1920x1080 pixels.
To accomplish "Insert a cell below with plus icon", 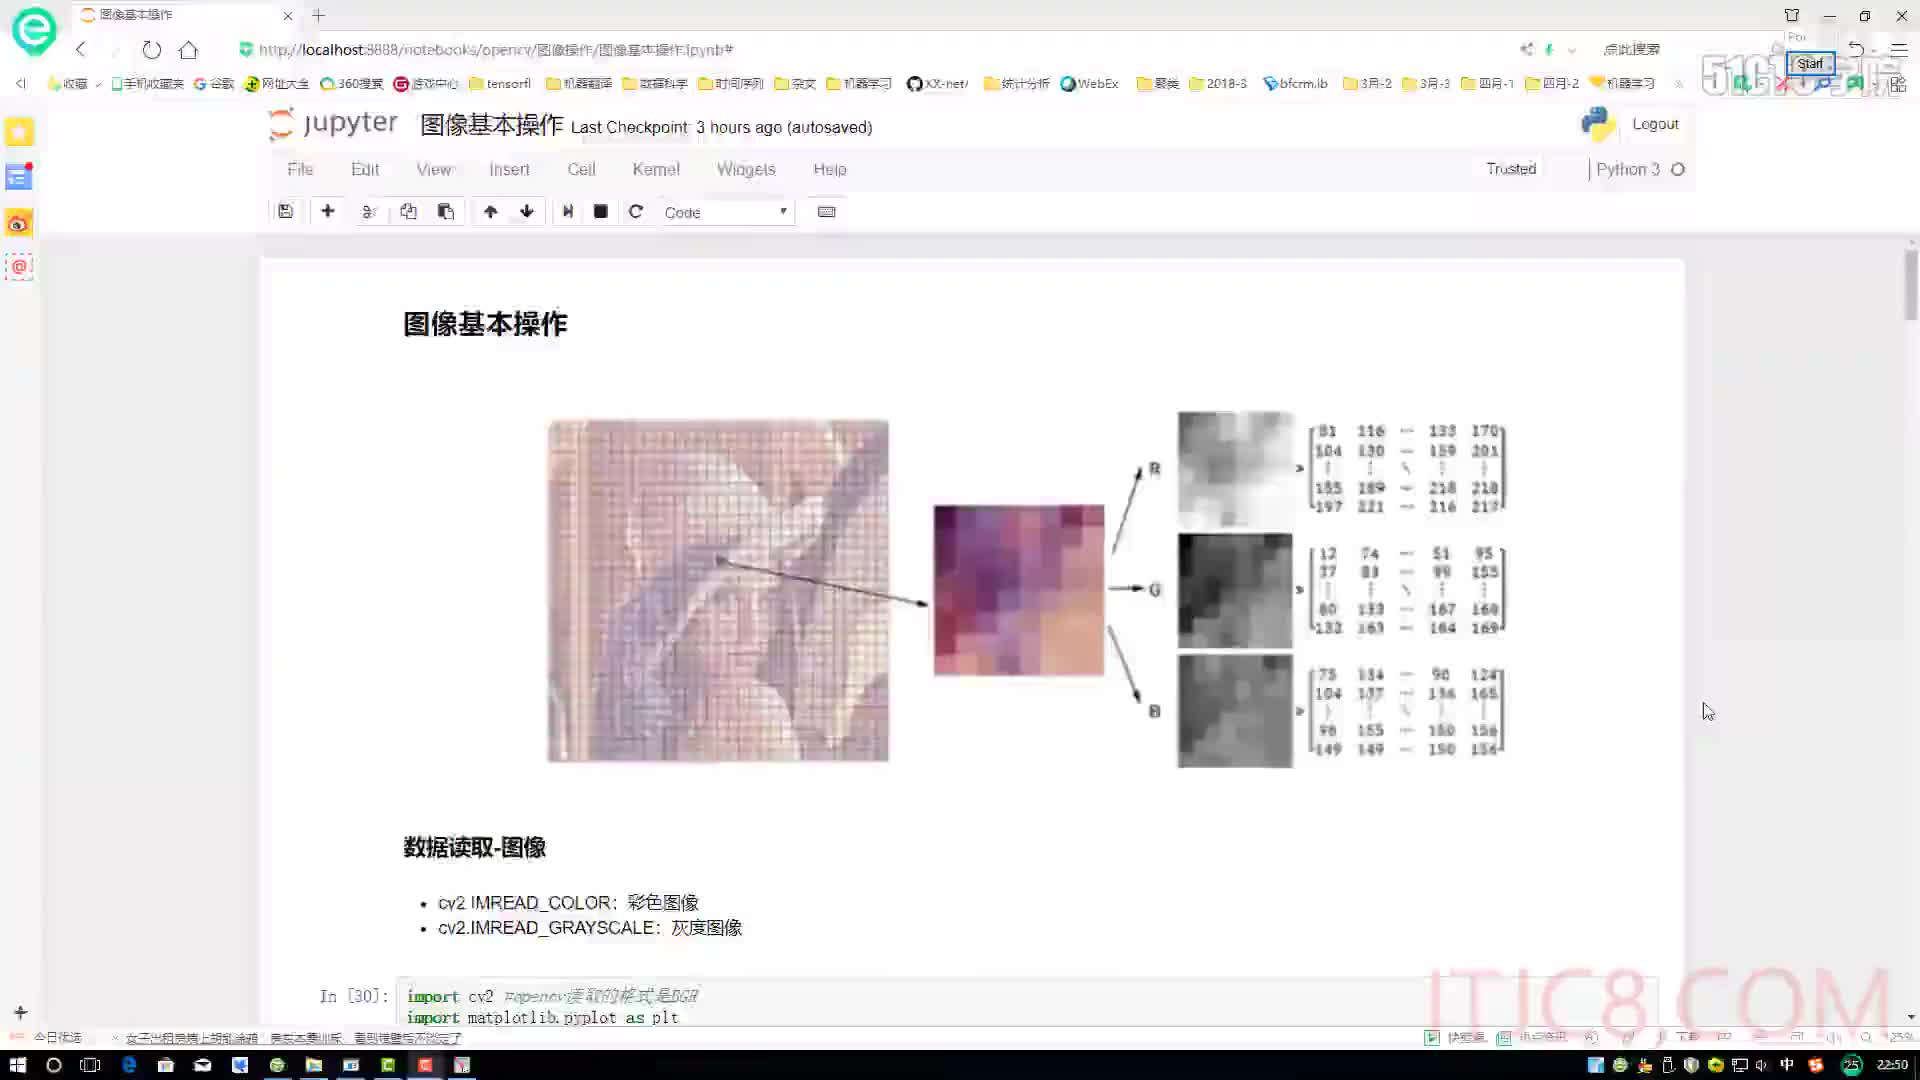I will (328, 212).
